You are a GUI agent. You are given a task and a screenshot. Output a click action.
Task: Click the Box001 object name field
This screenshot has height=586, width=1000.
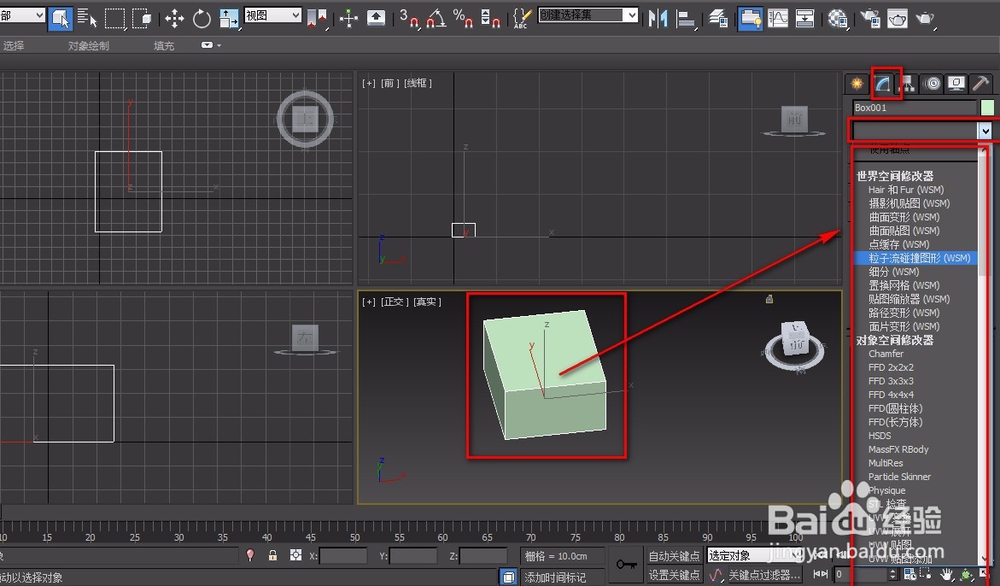pyautogui.click(x=915, y=108)
